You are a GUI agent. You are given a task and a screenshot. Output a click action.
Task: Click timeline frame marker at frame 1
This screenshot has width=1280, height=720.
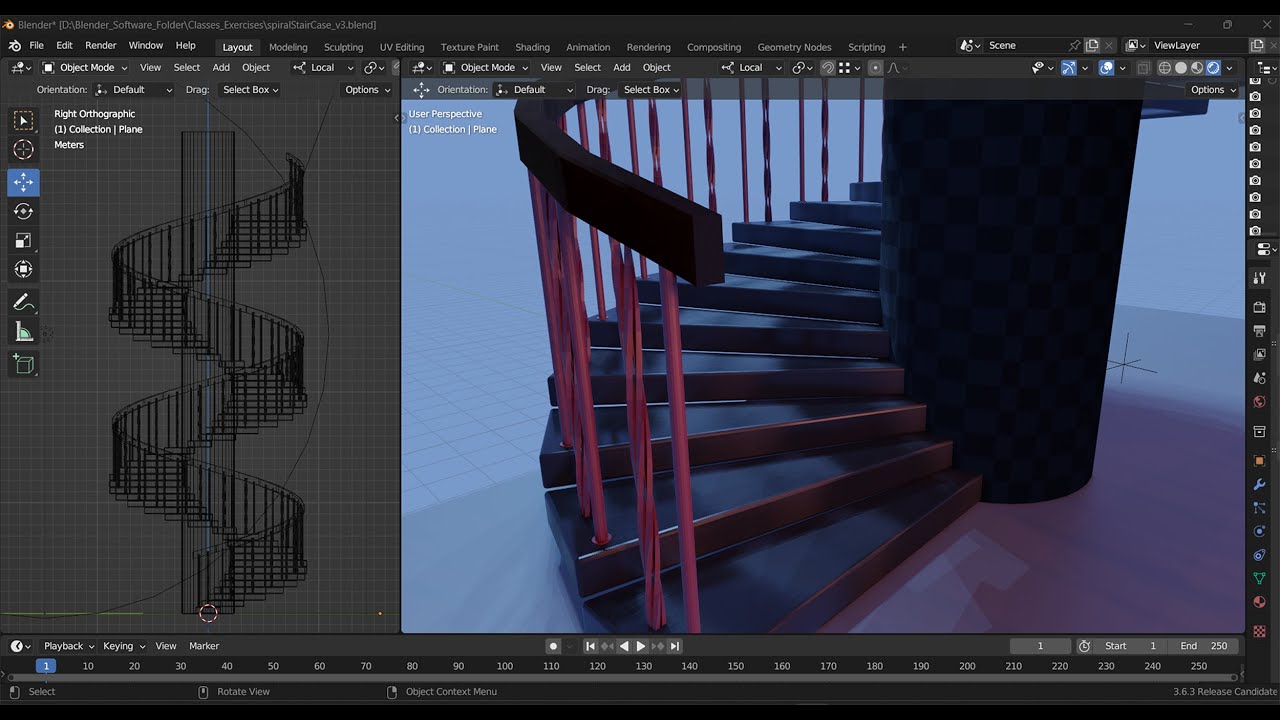pos(45,666)
